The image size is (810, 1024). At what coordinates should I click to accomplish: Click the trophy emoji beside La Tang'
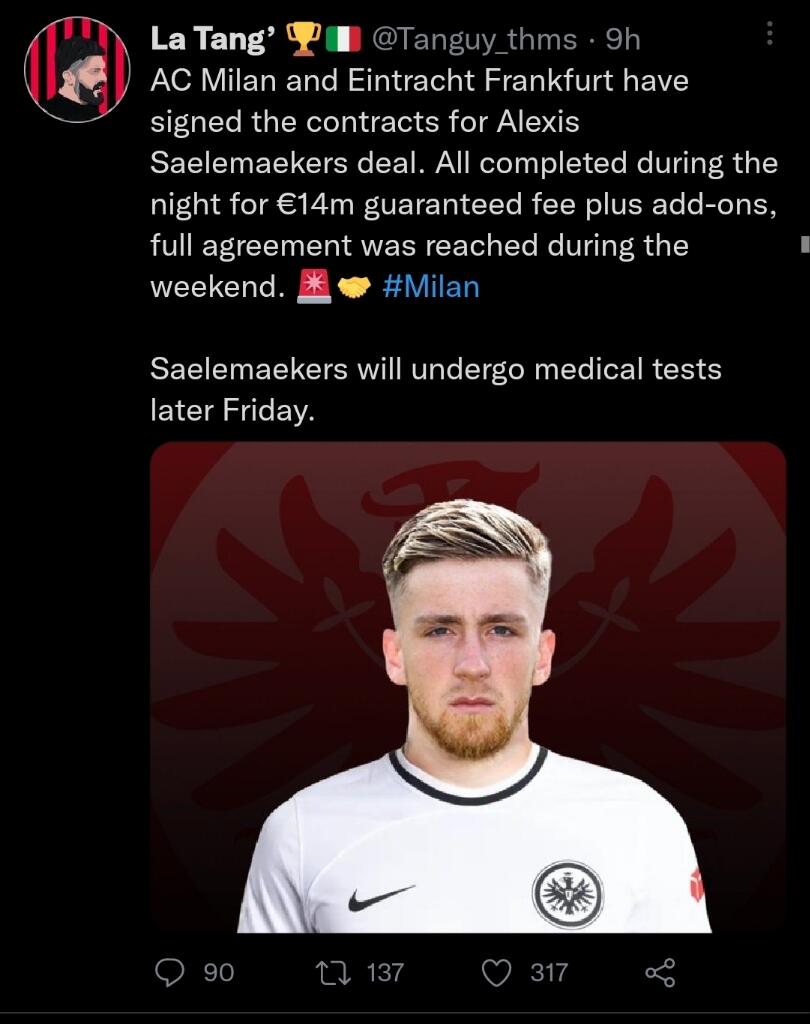304,39
